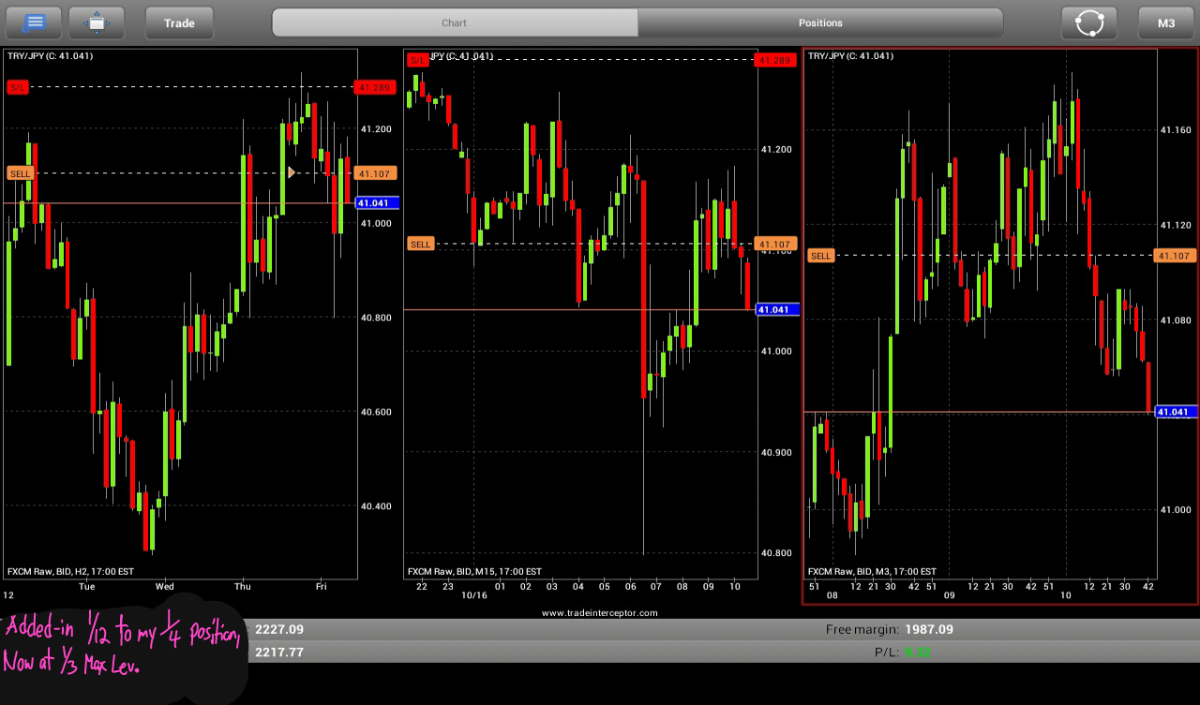The image size is (1200, 705).
Task: Click the Free margin 1987.09 field
Action: pyautogui.click(x=890, y=630)
